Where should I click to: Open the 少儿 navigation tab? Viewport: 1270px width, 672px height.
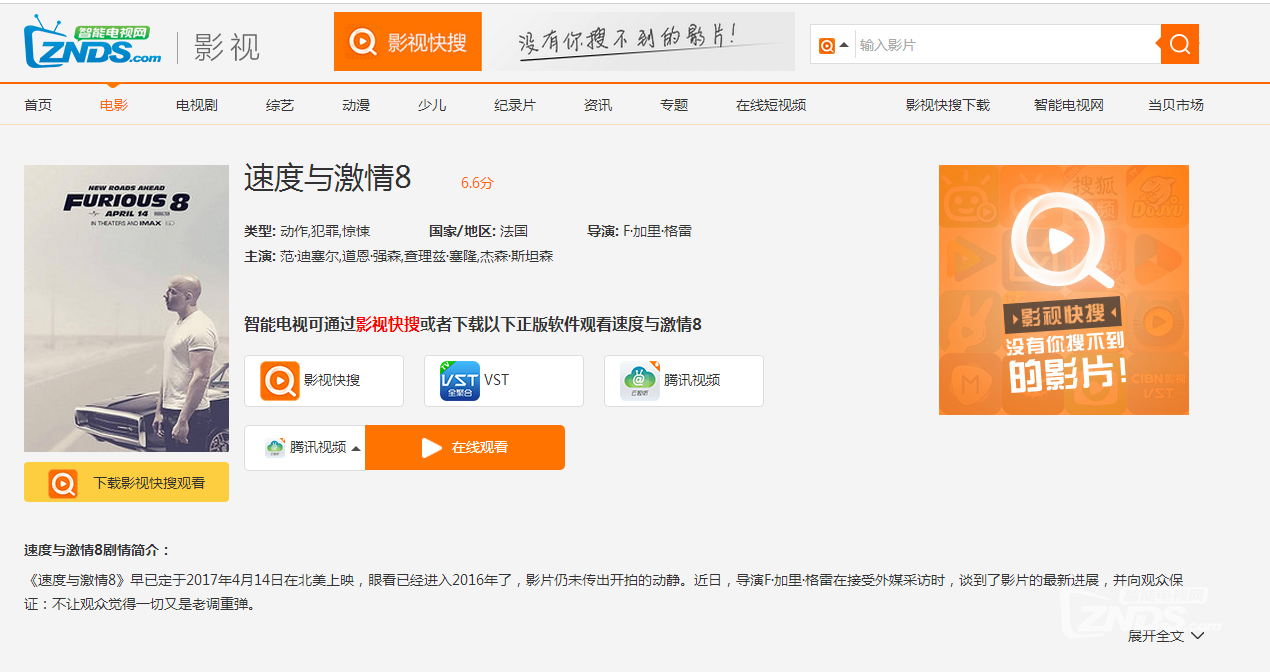tap(432, 105)
